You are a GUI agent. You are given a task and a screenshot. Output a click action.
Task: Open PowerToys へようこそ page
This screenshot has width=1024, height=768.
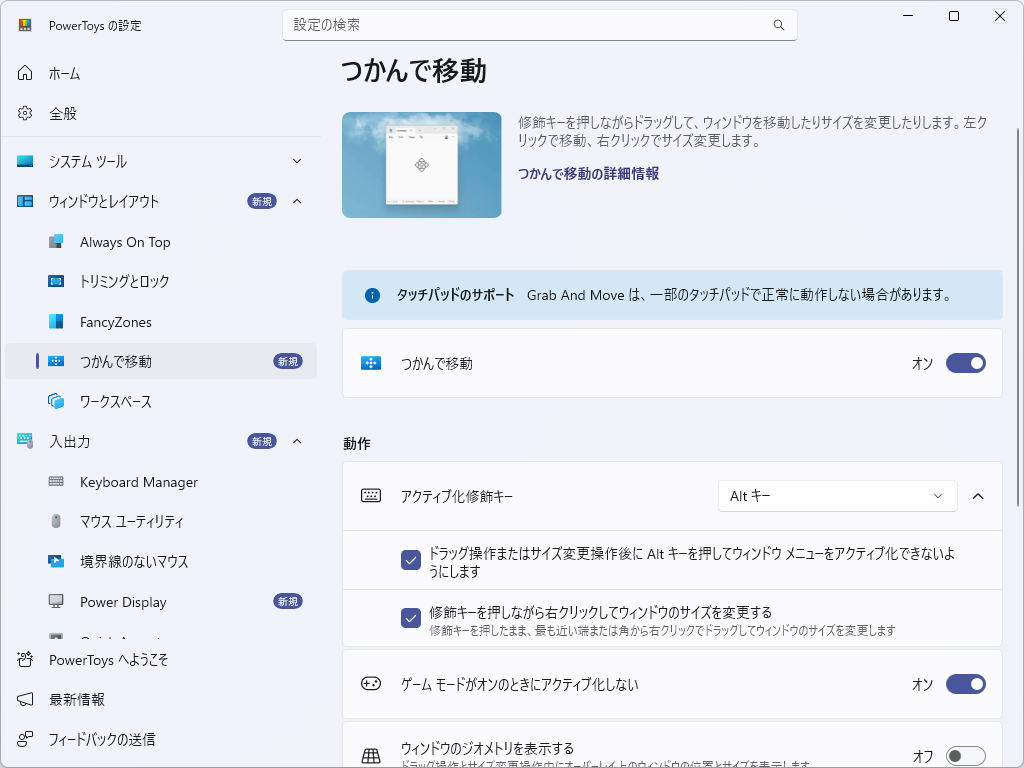(x=161, y=660)
